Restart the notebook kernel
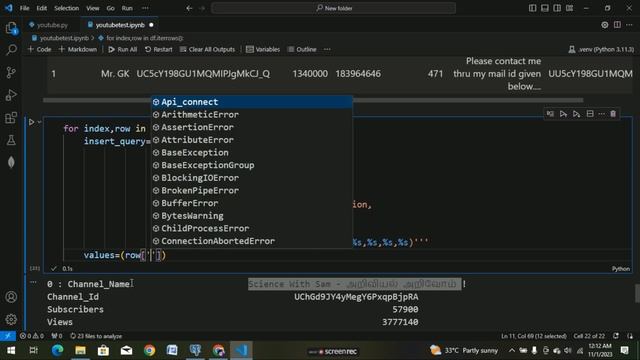This screenshot has height=360, width=640. 158,49
